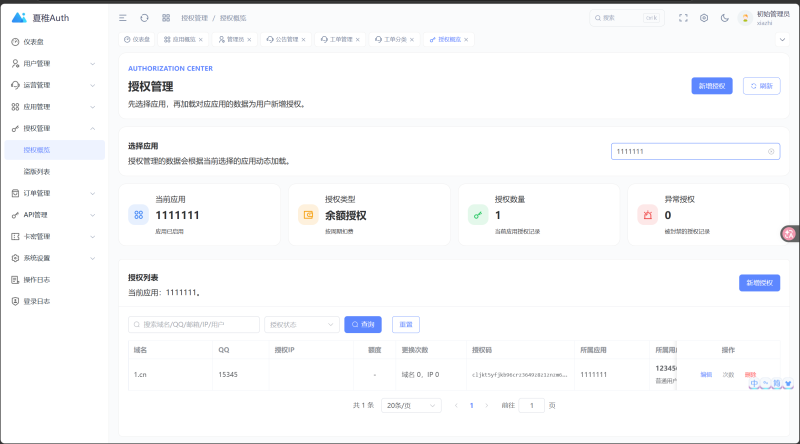Open 盗版列表 in the sidebar submenu

[x=54, y=171]
